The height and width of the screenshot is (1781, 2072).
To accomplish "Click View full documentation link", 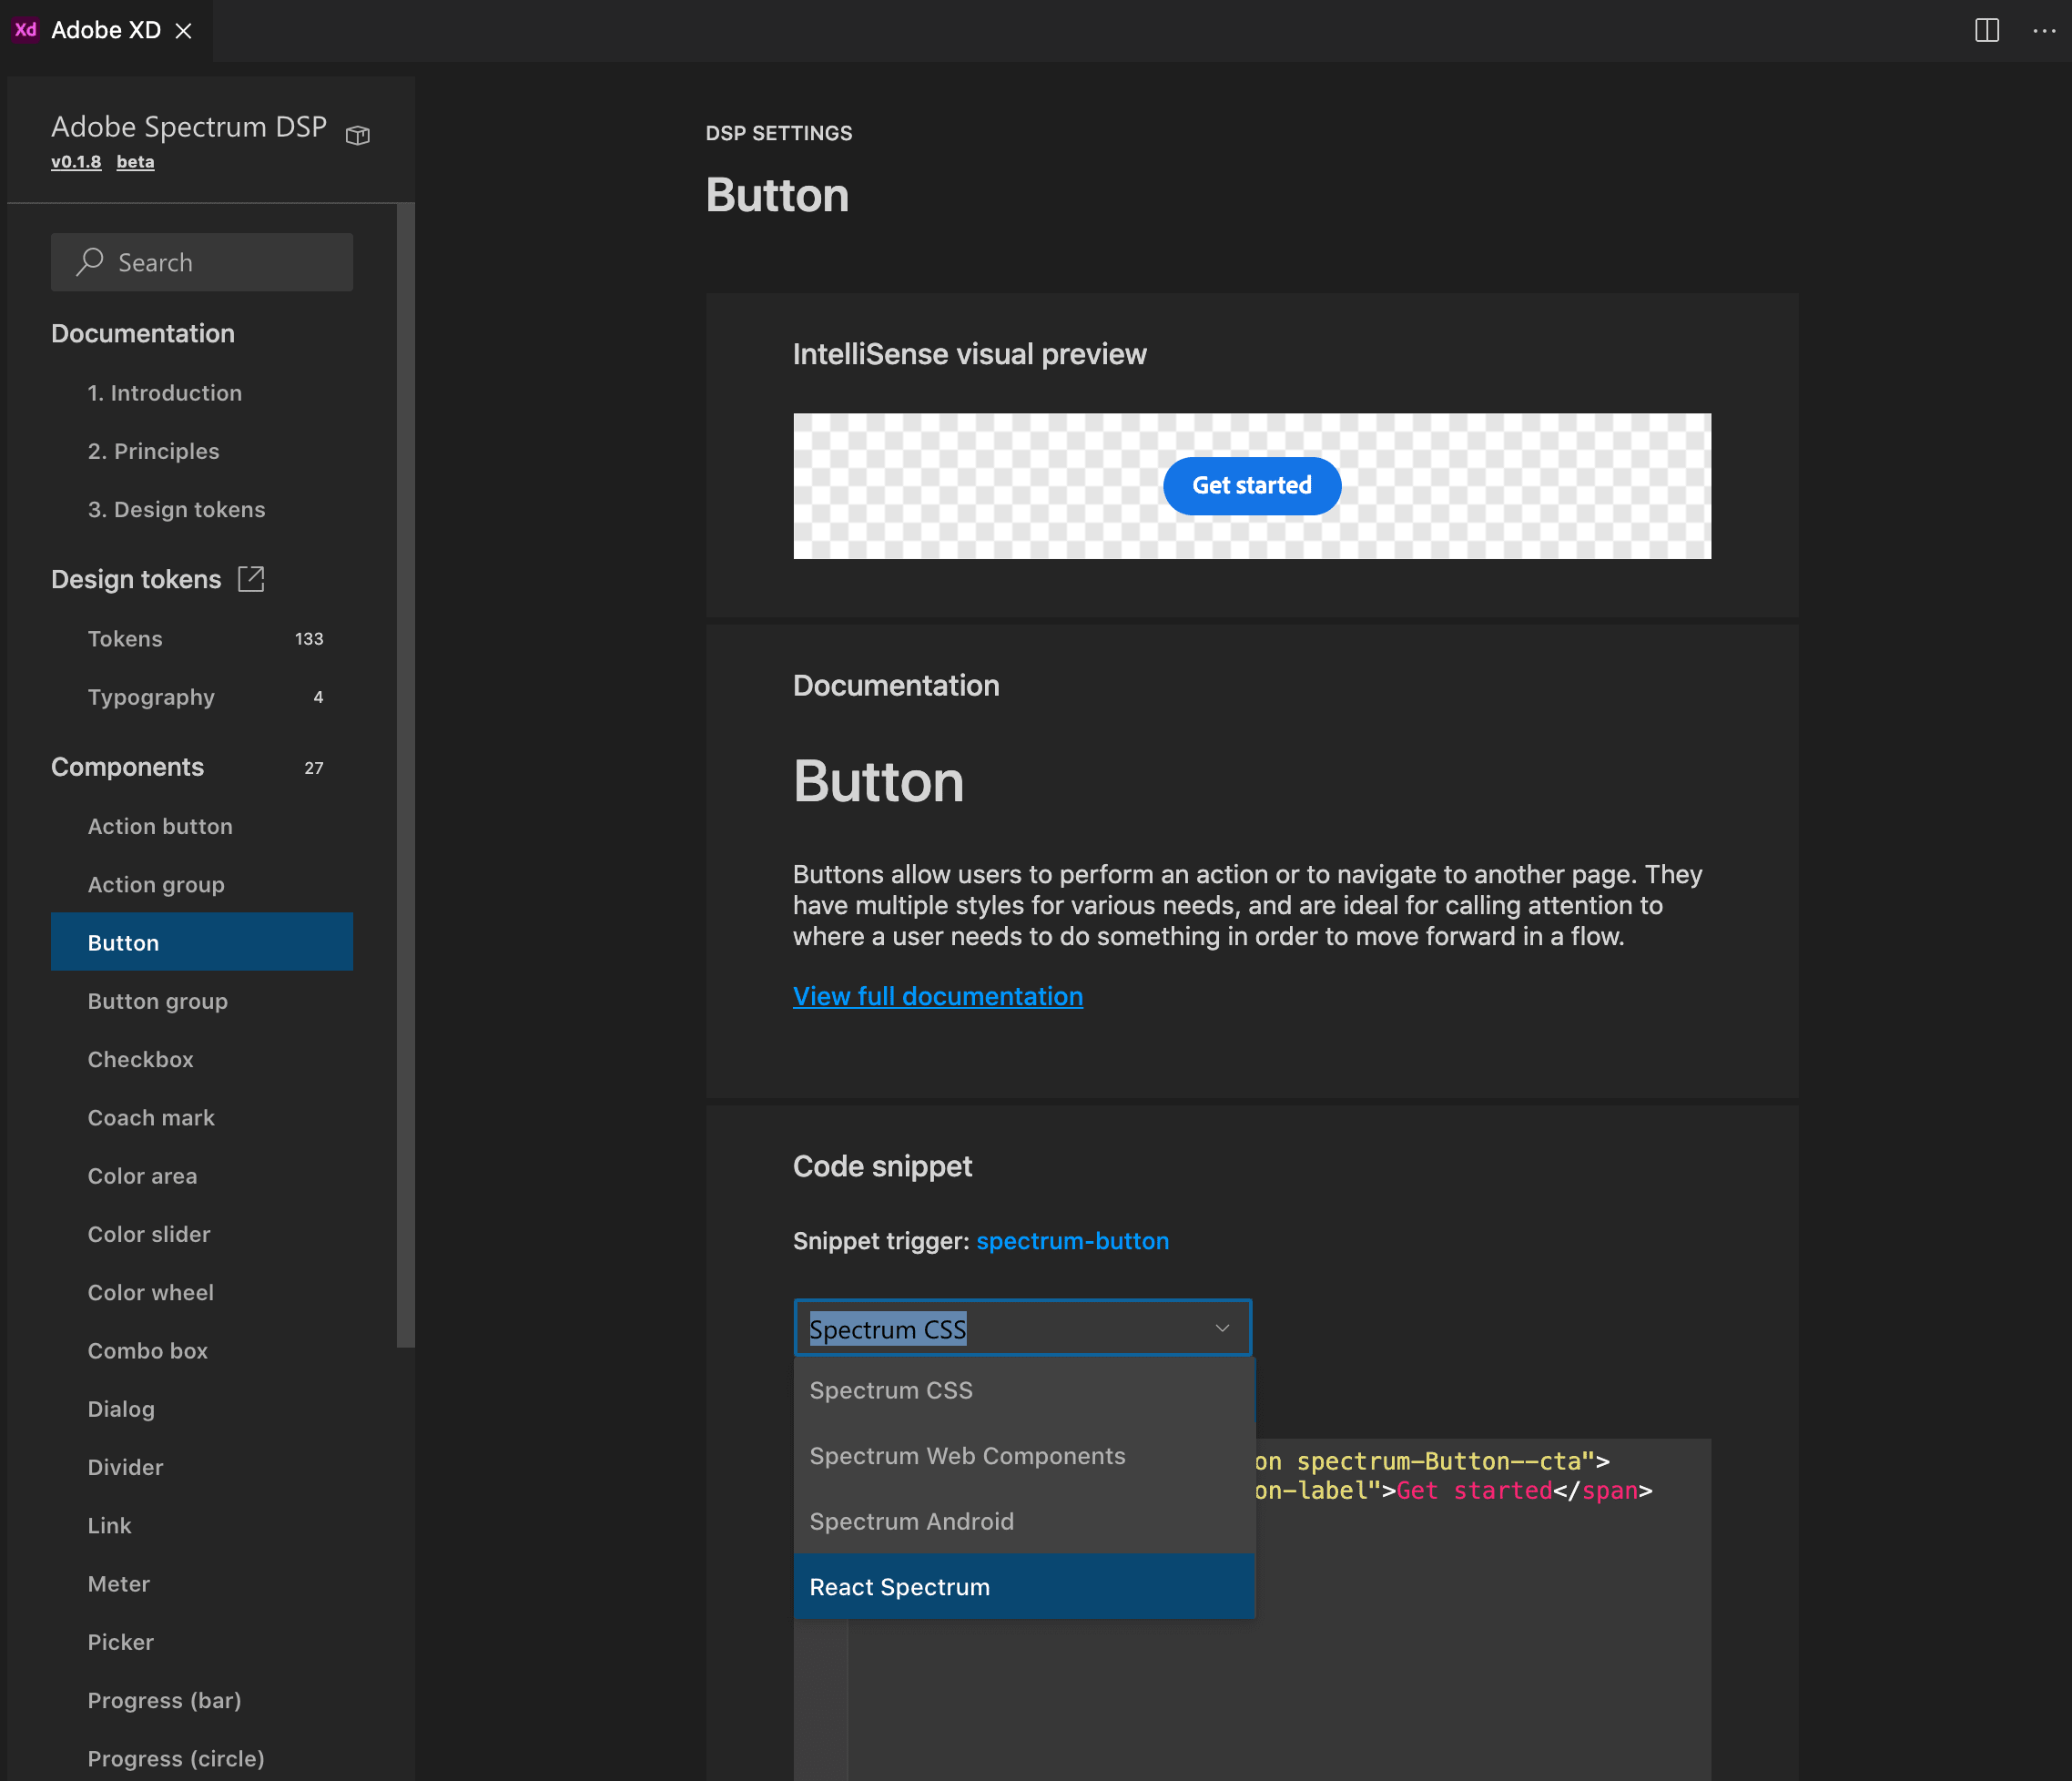I will tap(938, 995).
